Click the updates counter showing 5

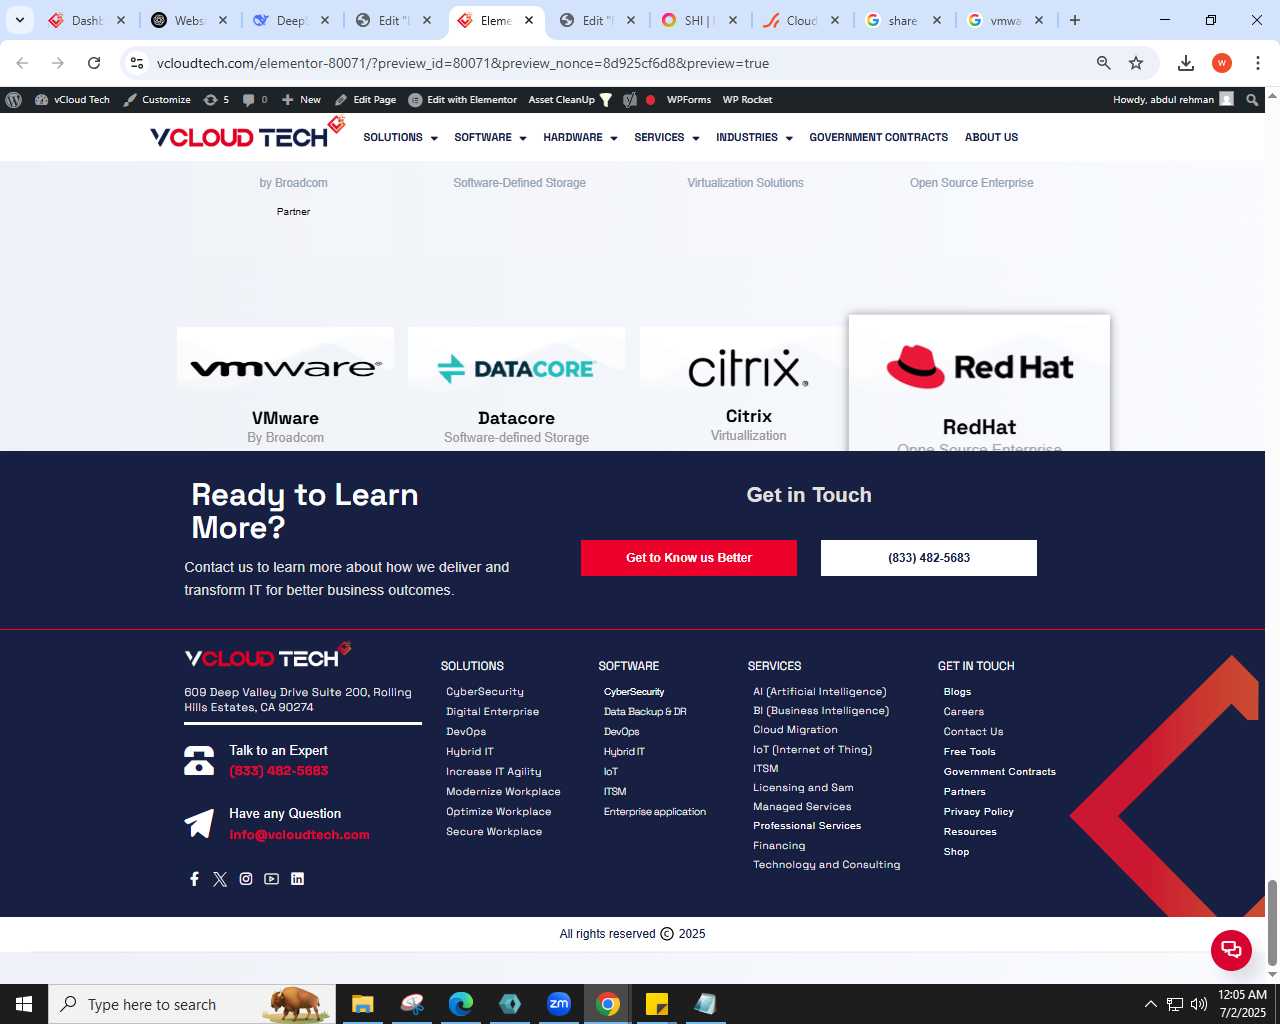click(x=216, y=100)
